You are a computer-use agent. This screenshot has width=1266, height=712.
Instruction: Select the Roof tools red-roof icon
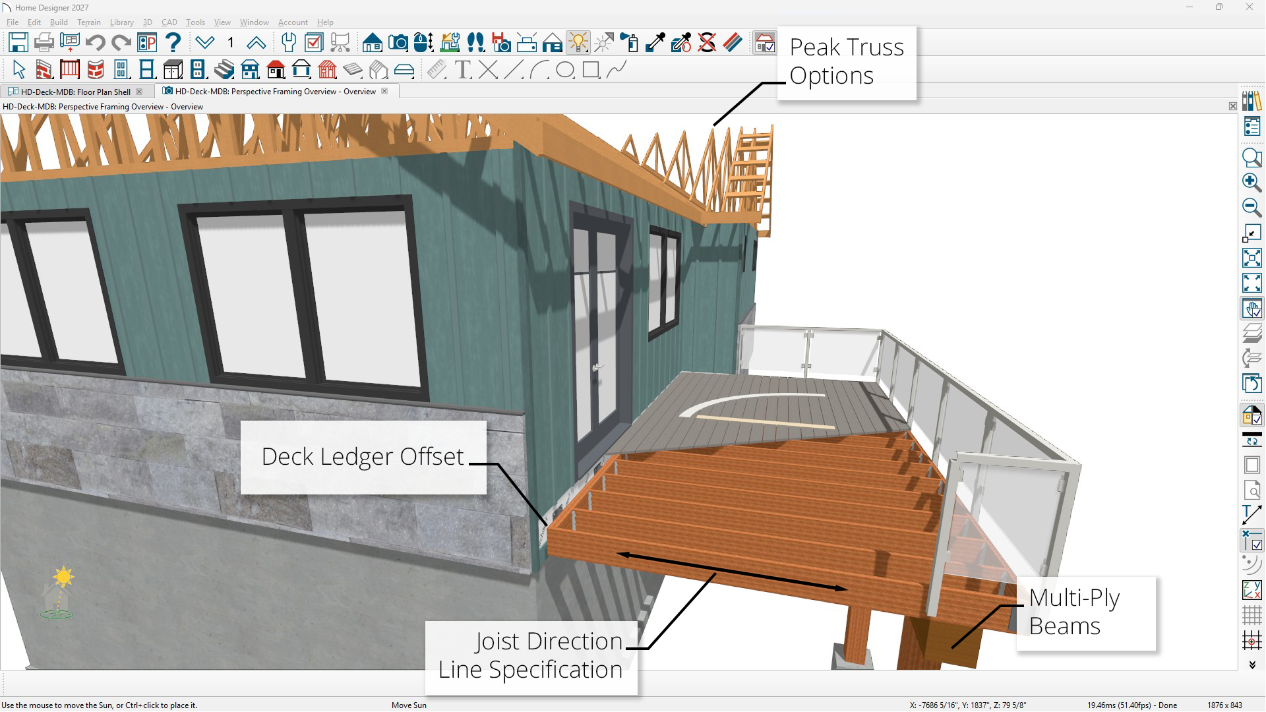276,69
